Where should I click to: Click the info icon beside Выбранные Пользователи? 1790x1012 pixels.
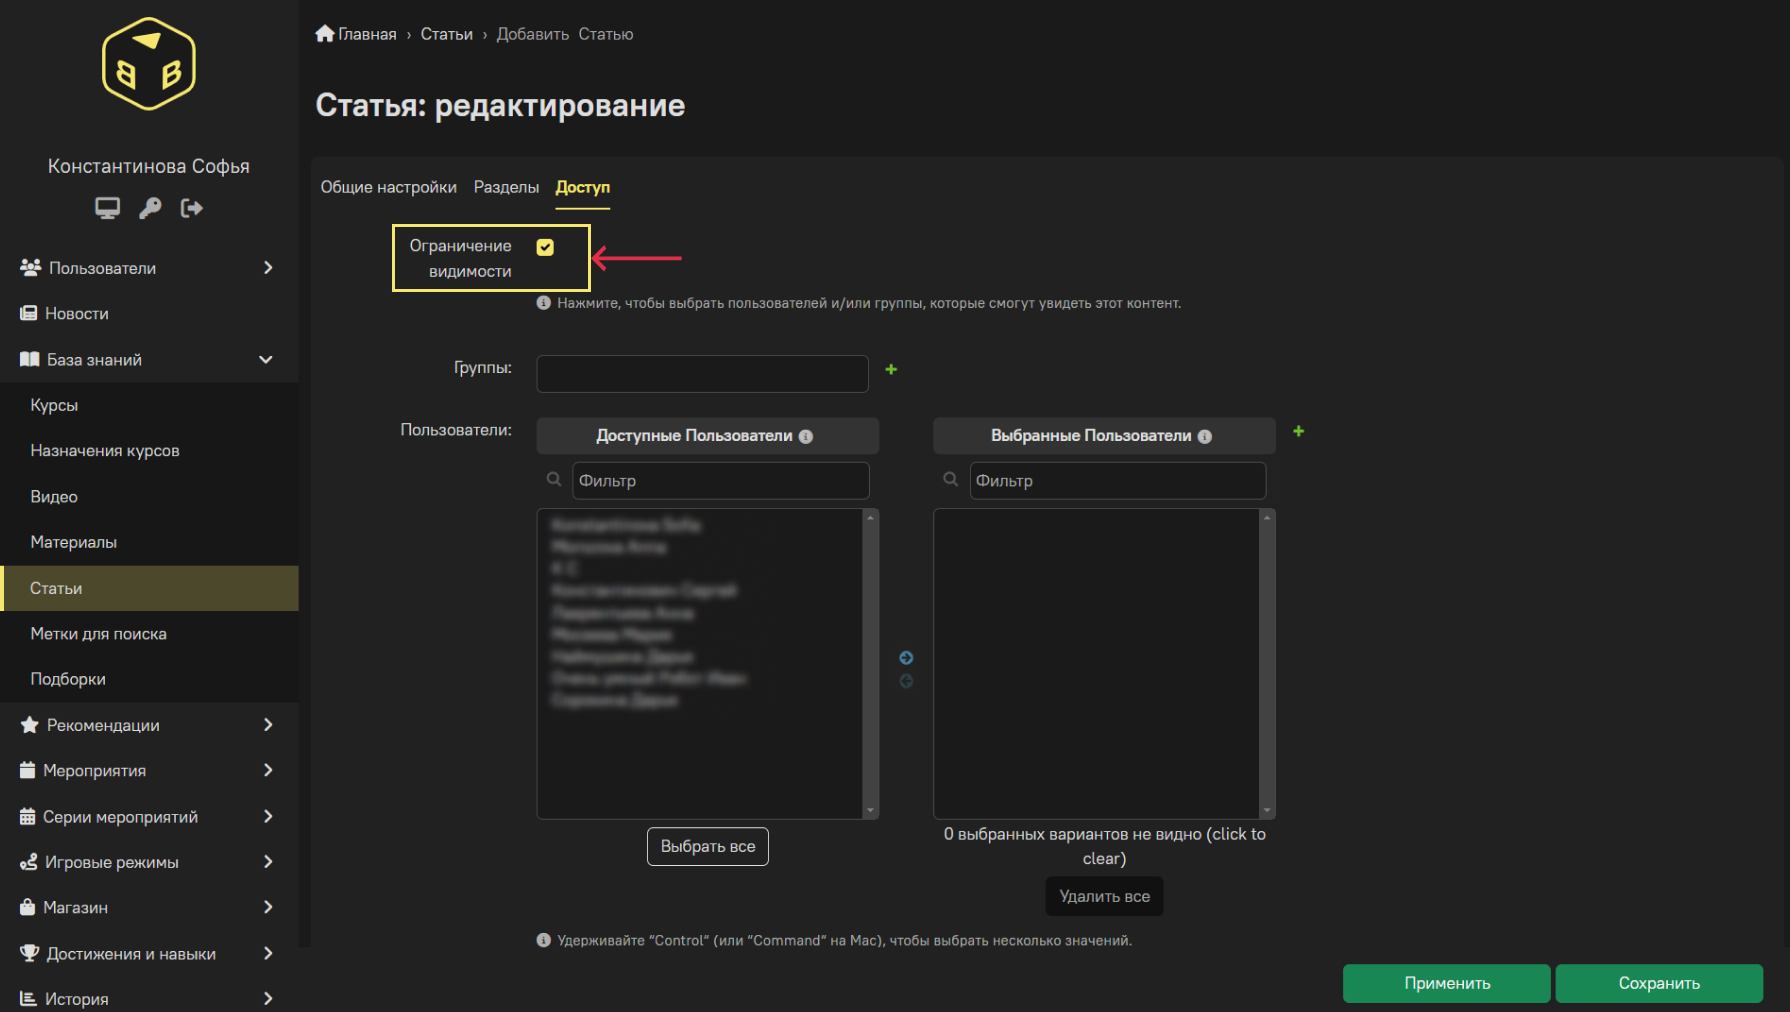[x=1205, y=437]
